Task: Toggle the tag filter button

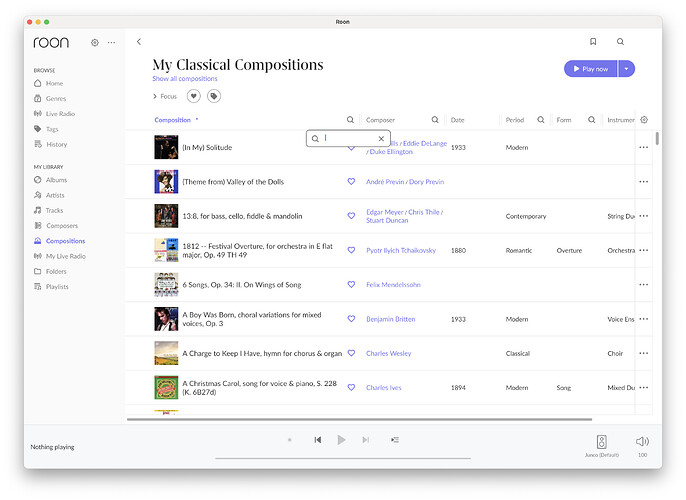Action: 214,96
